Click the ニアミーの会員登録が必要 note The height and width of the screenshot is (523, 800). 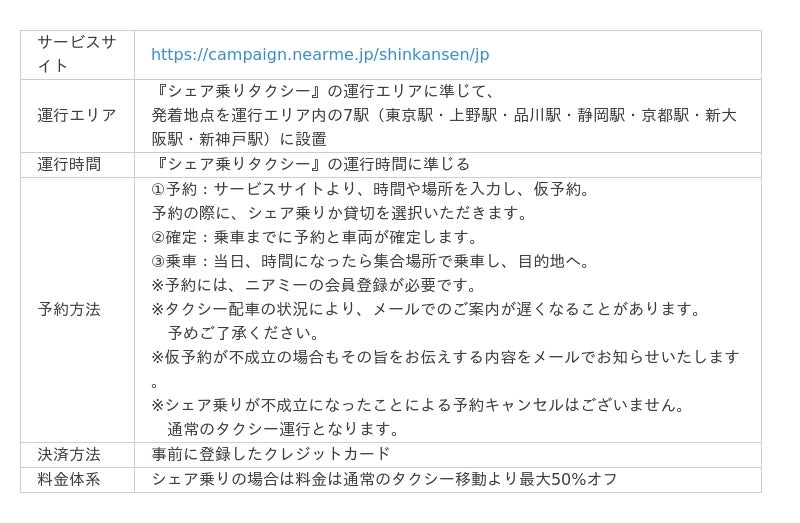coord(315,285)
